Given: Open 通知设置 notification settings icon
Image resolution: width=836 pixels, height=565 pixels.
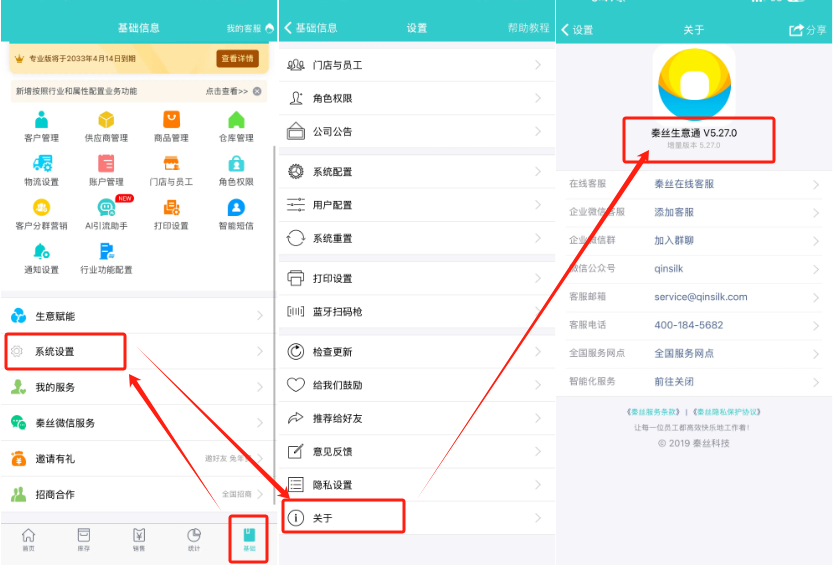Looking at the screenshot, I should coord(42,251).
